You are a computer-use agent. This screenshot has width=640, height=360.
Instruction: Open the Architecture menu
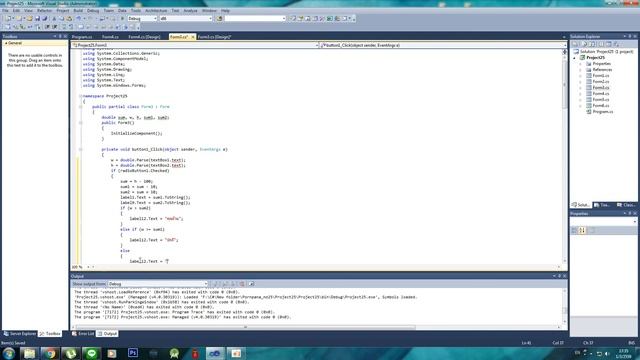tap(156, 11)
